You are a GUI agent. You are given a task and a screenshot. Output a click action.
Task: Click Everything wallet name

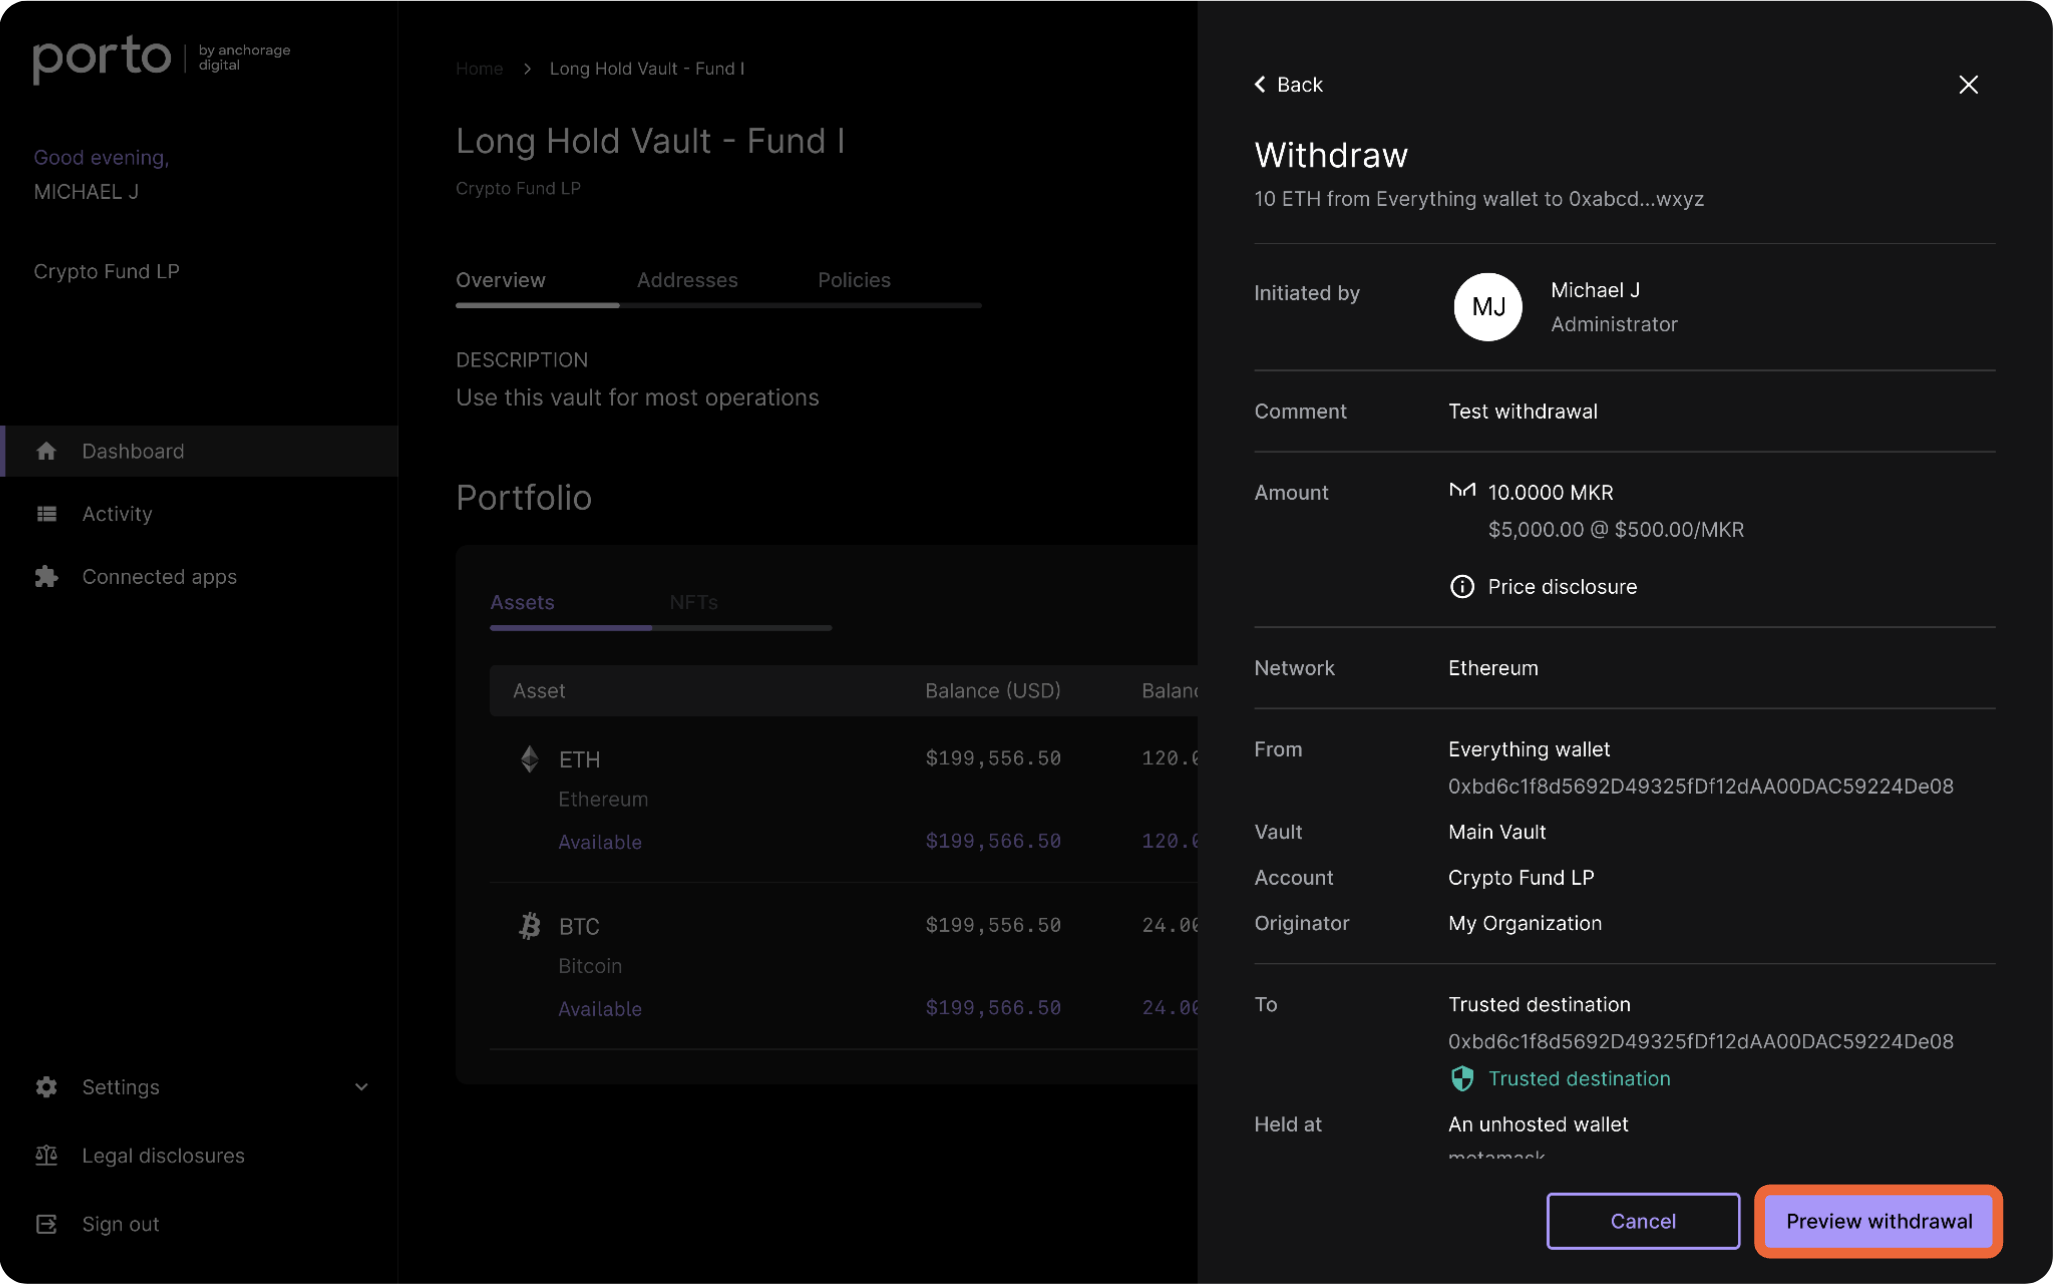pyautogui.click(x=1529, y=749)
